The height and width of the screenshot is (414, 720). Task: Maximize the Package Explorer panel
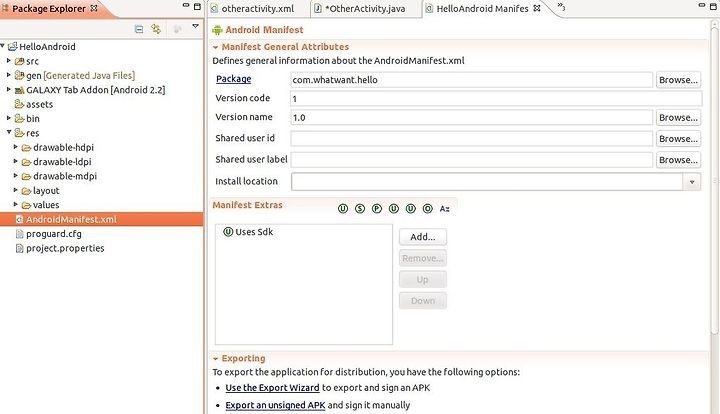pos(197,6)
